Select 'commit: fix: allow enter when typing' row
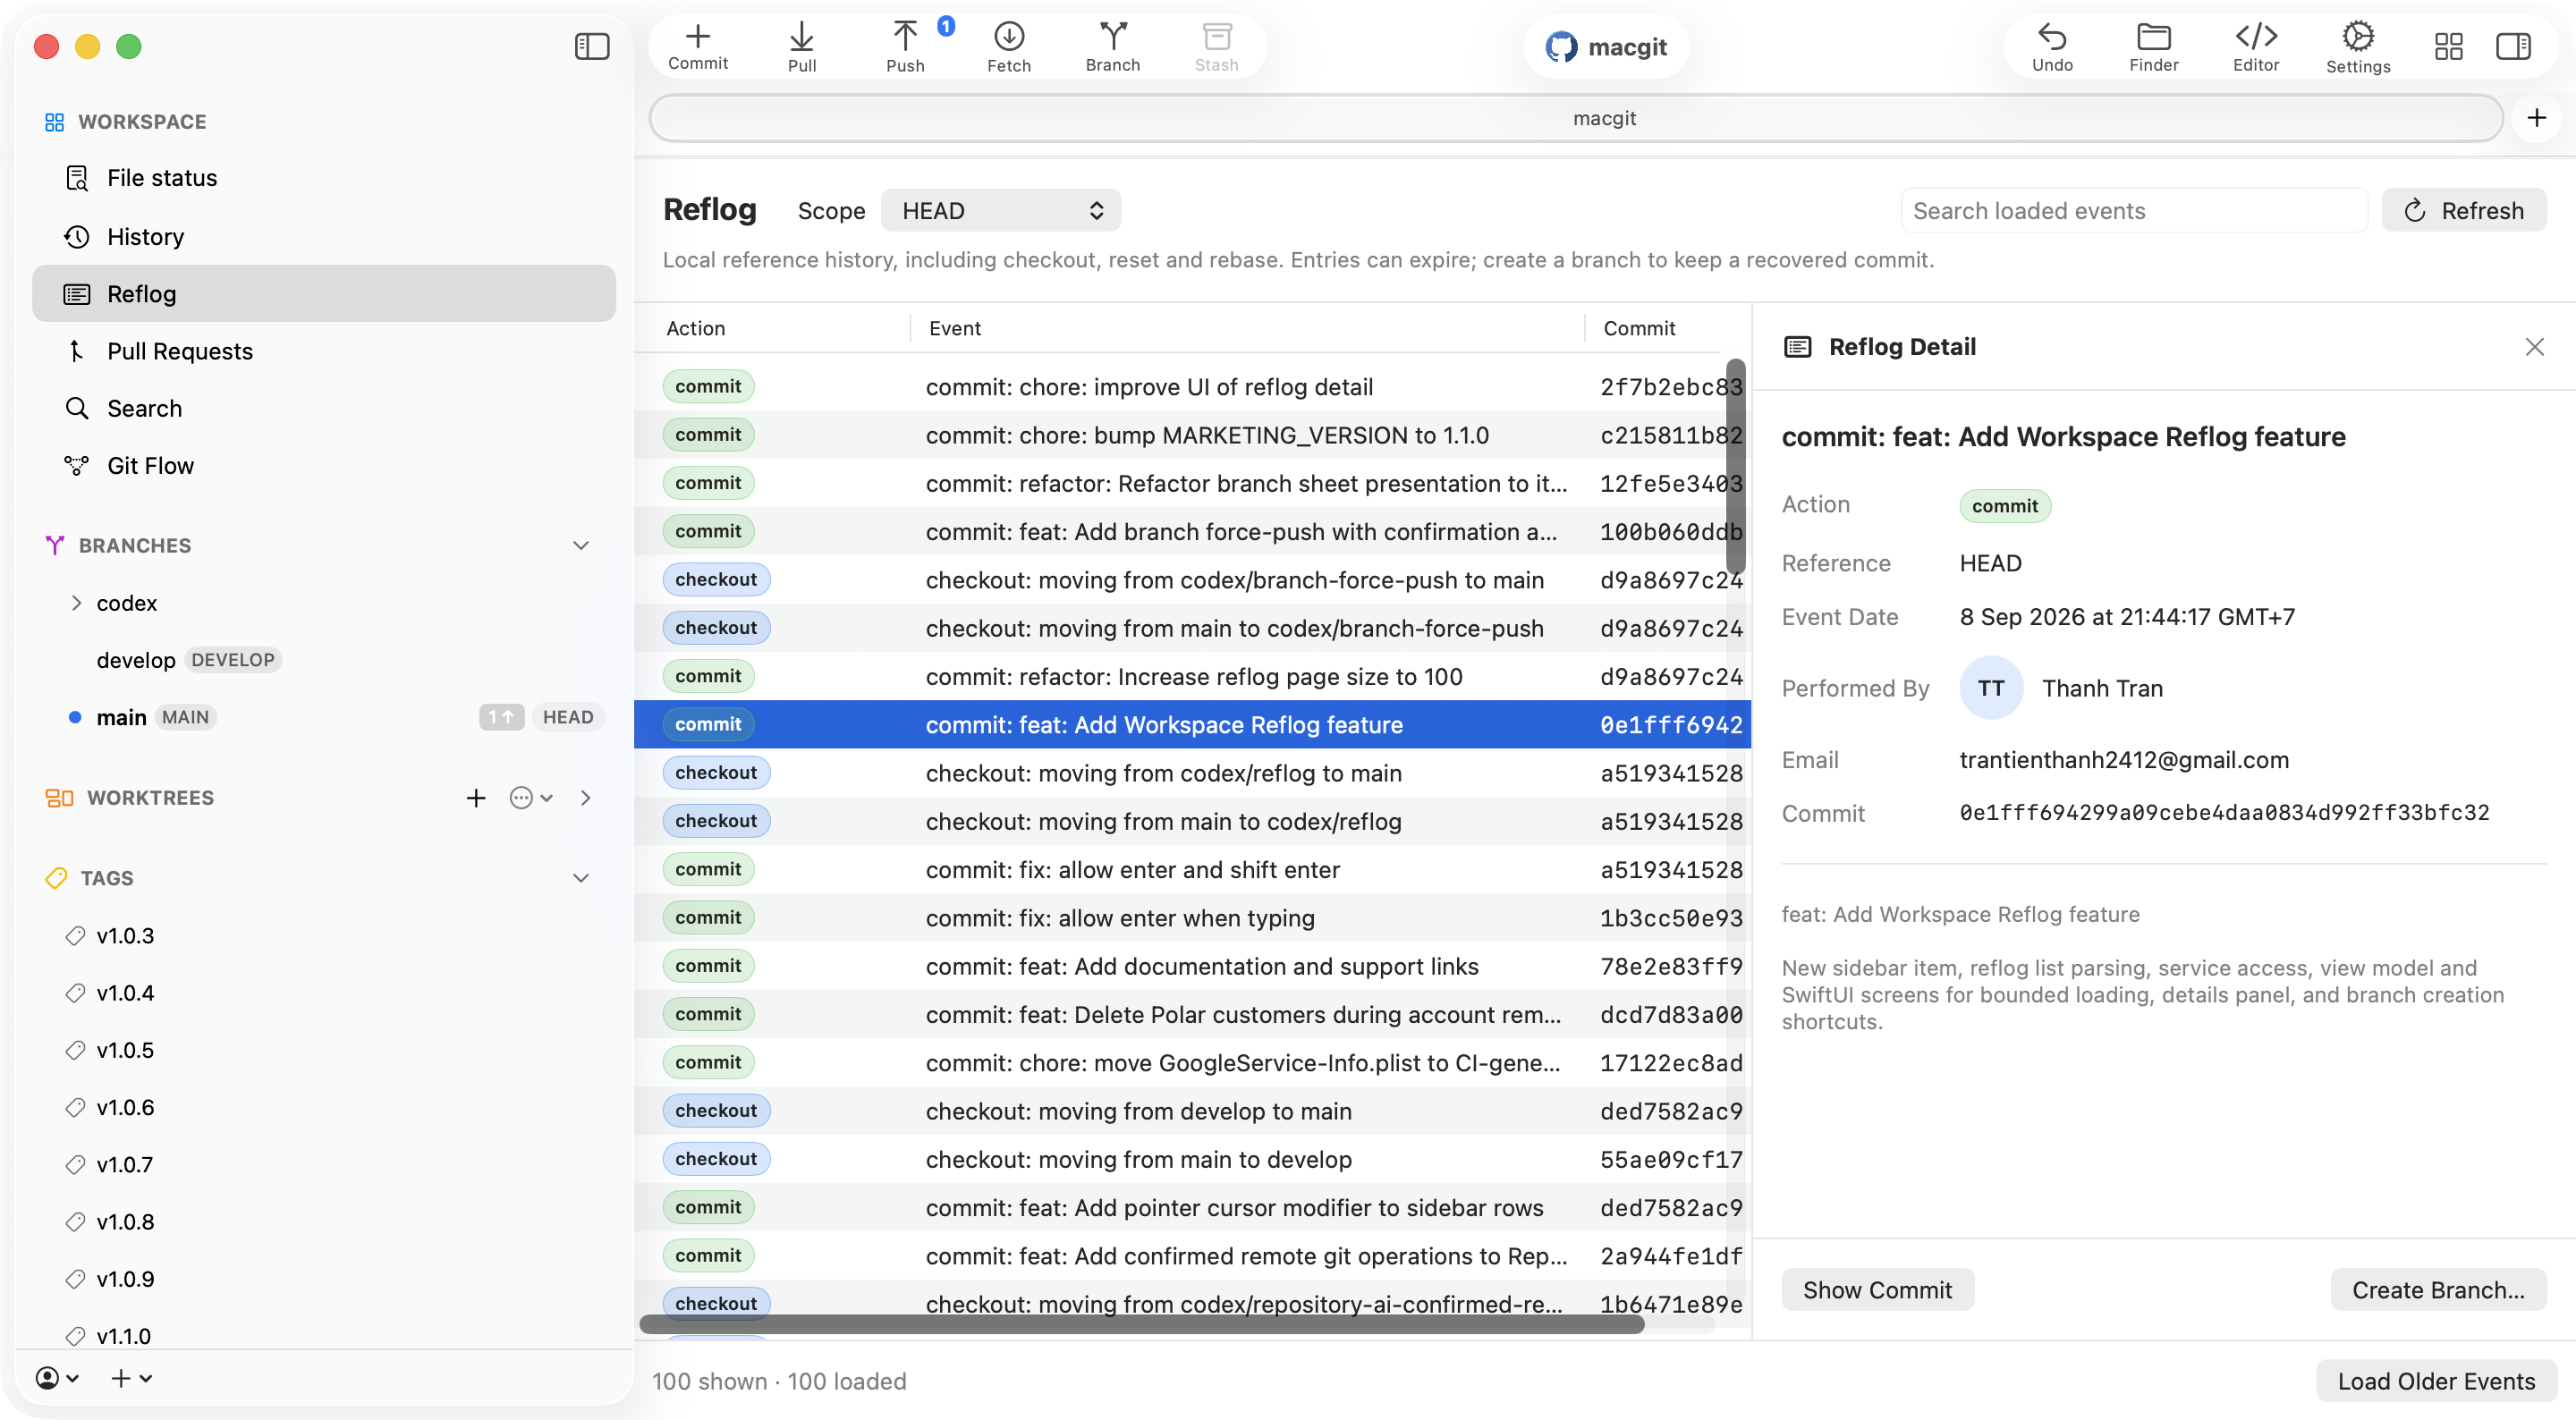This screenshot has width=2576, height=1420. point(1192,918)
